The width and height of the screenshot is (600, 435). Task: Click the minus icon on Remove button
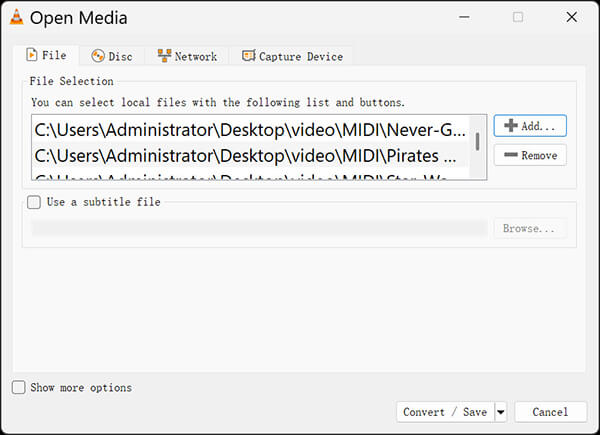pos(511,155)
